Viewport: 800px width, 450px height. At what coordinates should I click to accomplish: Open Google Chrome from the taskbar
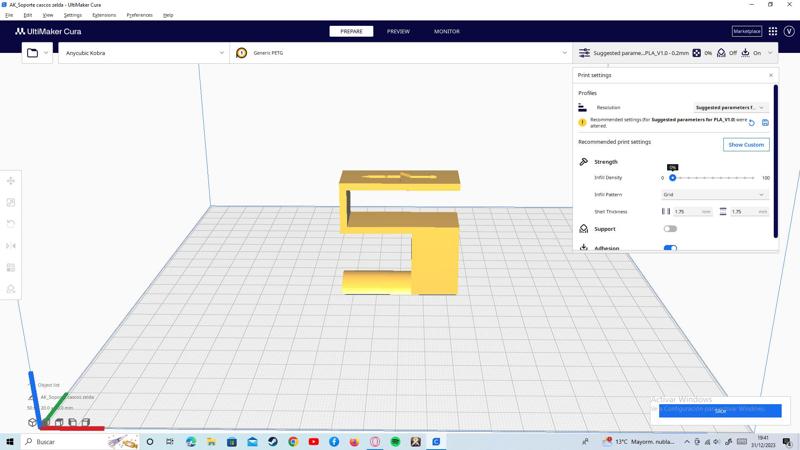pyautogui.click(x=293, y=441)
